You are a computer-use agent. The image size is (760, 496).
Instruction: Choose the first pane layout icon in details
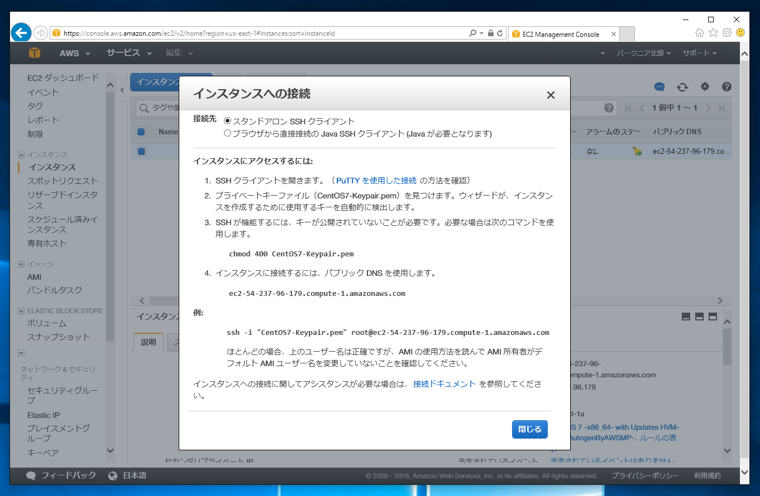point(686,317)
